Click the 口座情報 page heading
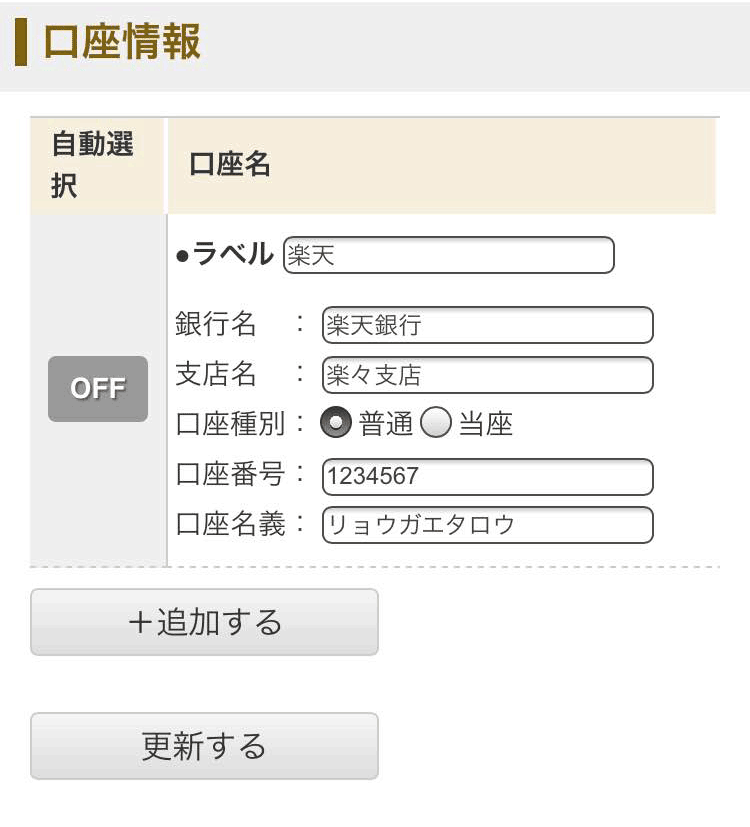This screenshot has height=827, width=750. pyautogui.click(x=122, y=43)
